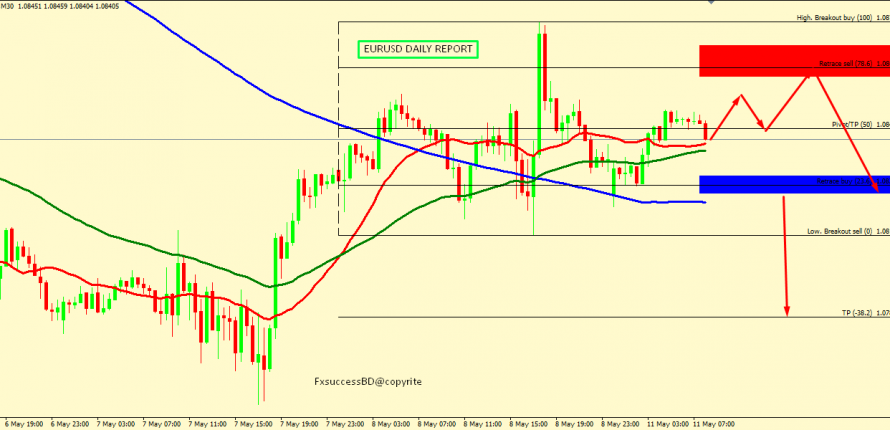Click the TP (-38.2) level label
This screenshot has width=890, height=430.
click(x=864, y=313)
